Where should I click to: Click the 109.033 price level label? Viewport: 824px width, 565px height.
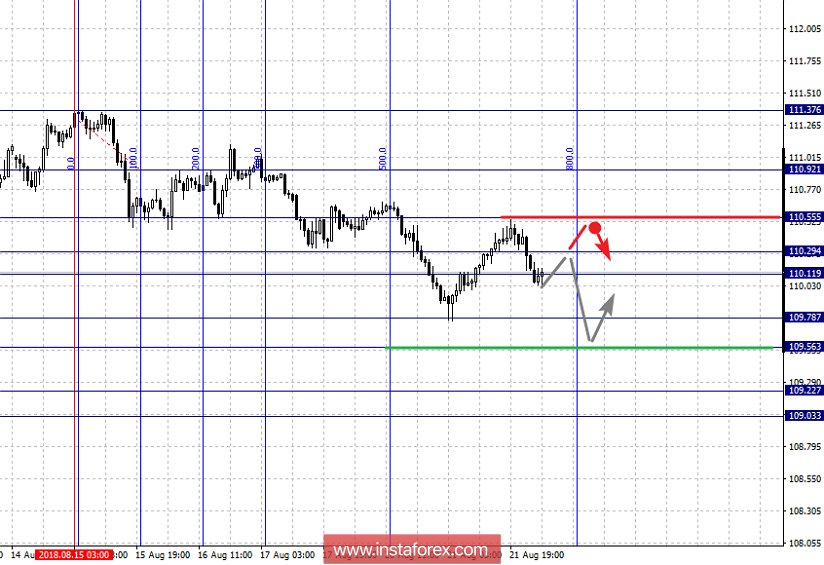[x=804, y=416]
